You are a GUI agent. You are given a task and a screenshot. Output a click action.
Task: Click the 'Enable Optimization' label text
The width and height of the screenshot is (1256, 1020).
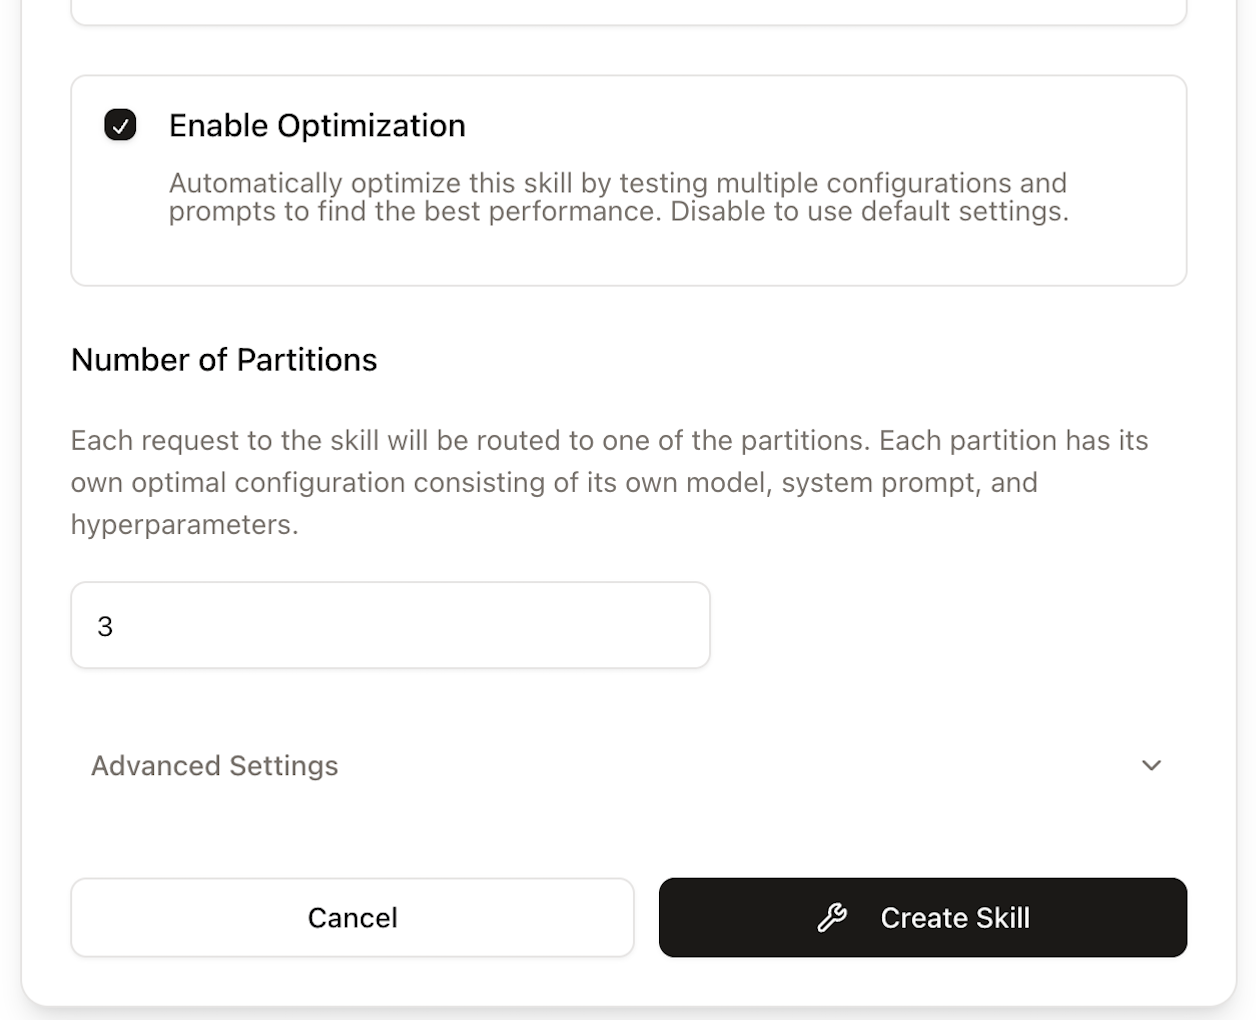[x=317, y=126]
